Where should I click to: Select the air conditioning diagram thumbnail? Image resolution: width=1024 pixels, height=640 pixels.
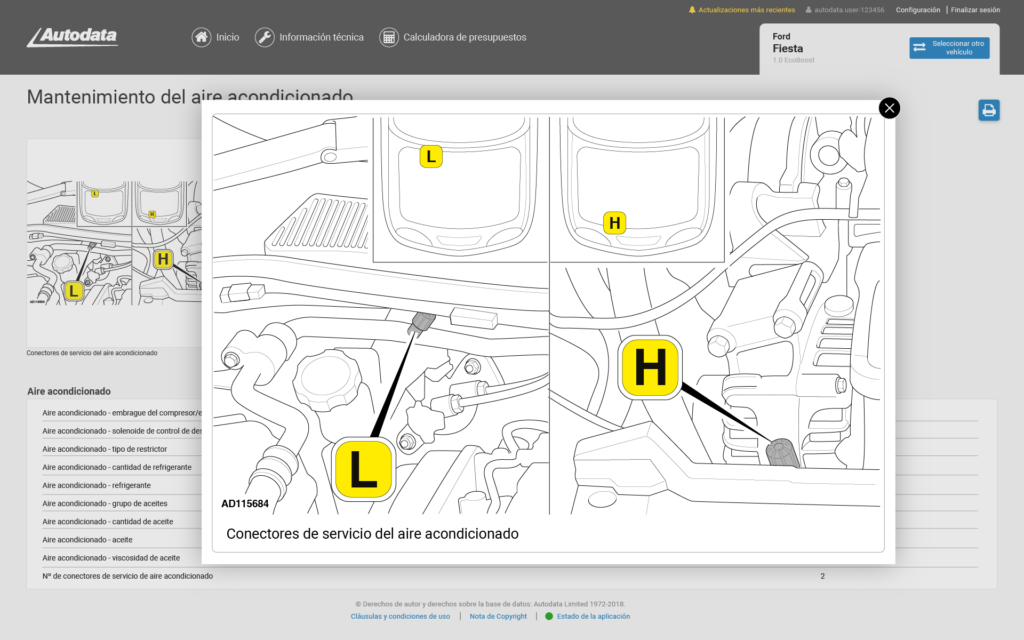[113, 242]
